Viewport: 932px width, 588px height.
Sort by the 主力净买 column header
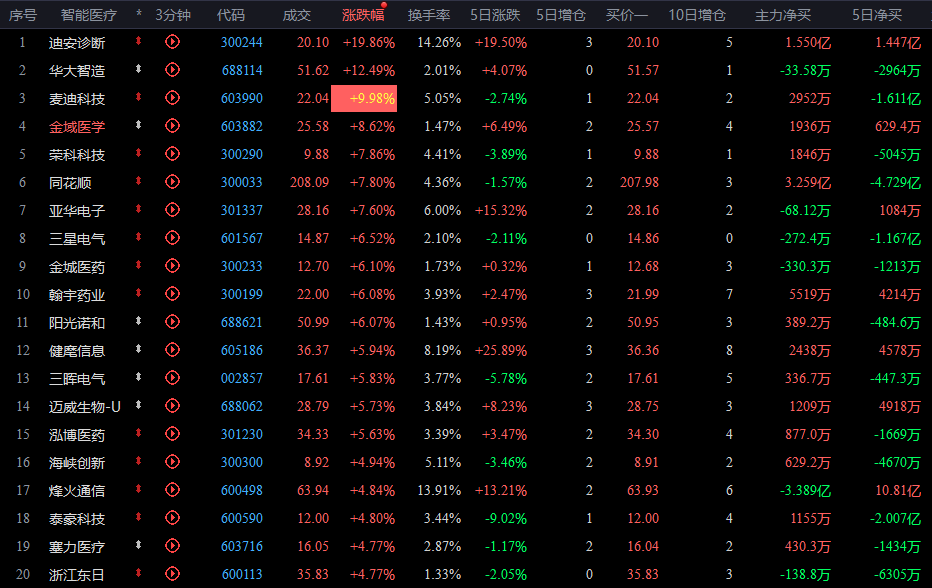(x=783, y=15)
